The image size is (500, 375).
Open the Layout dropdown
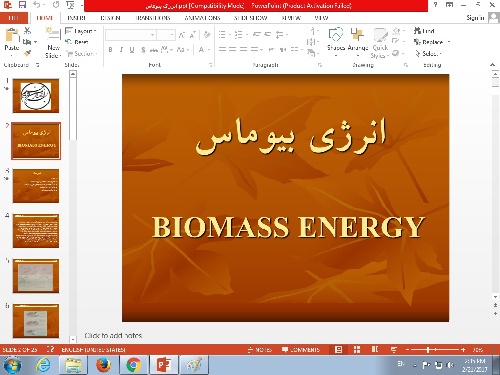81,31
